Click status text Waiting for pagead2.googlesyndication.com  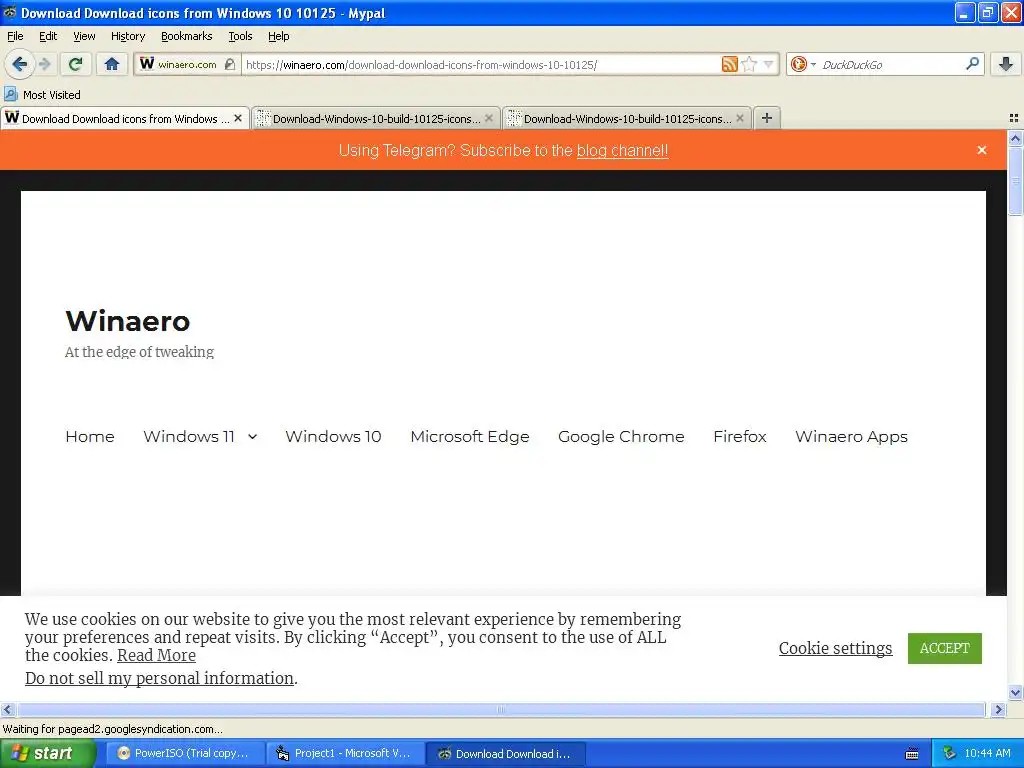[x=112, y=729]
